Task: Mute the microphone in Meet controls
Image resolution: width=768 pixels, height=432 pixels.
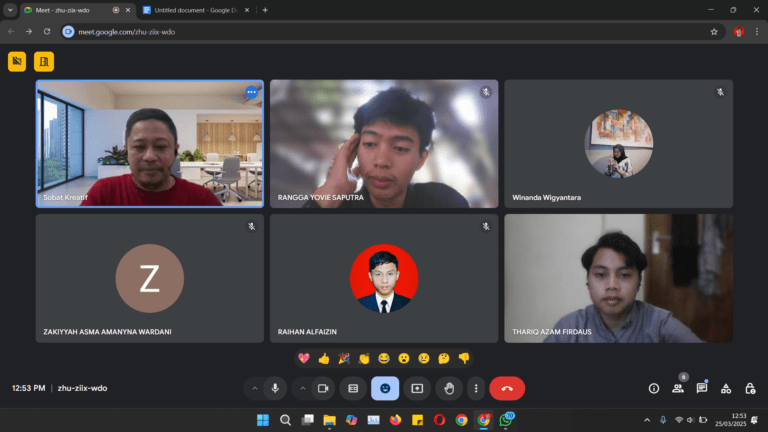Action: 275,388
